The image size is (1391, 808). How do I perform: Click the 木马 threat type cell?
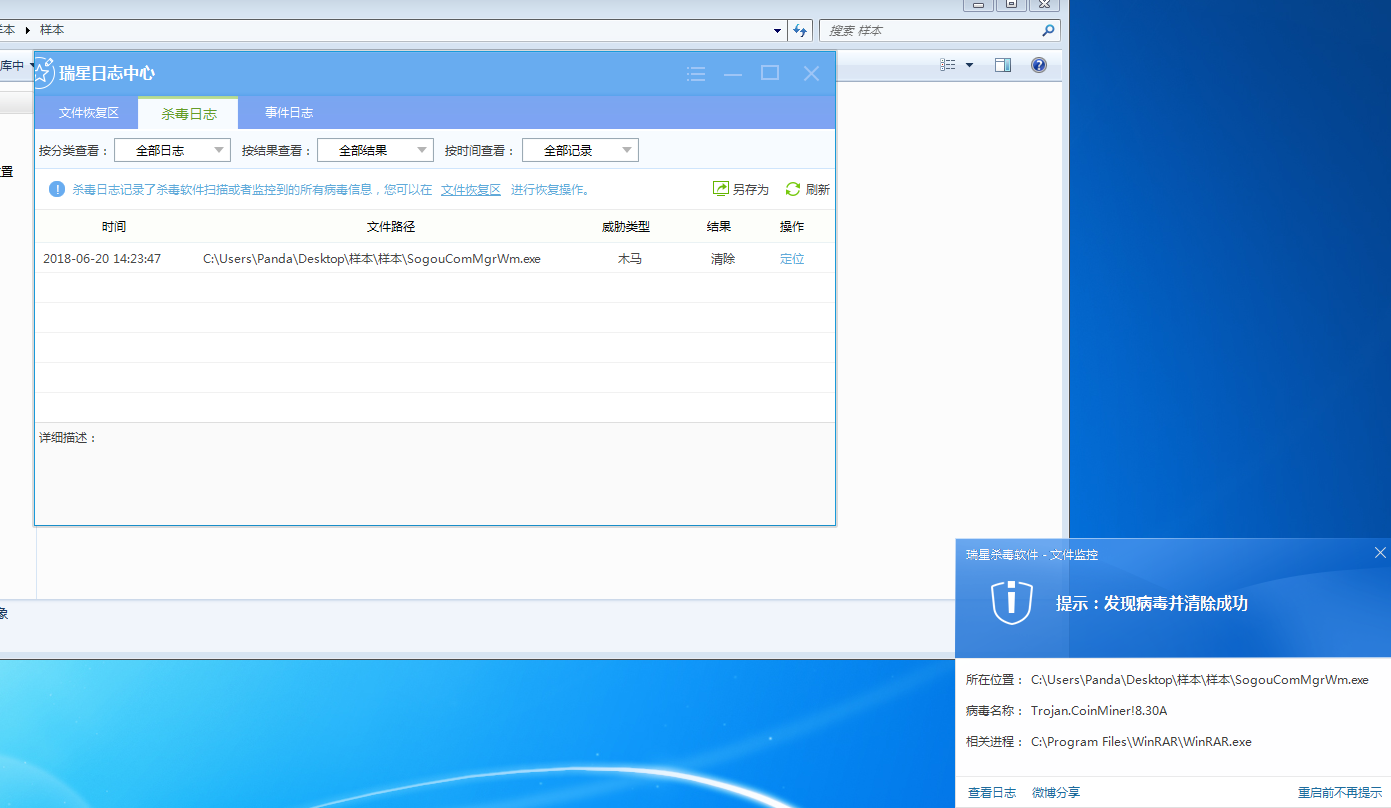tap(630, 259)
